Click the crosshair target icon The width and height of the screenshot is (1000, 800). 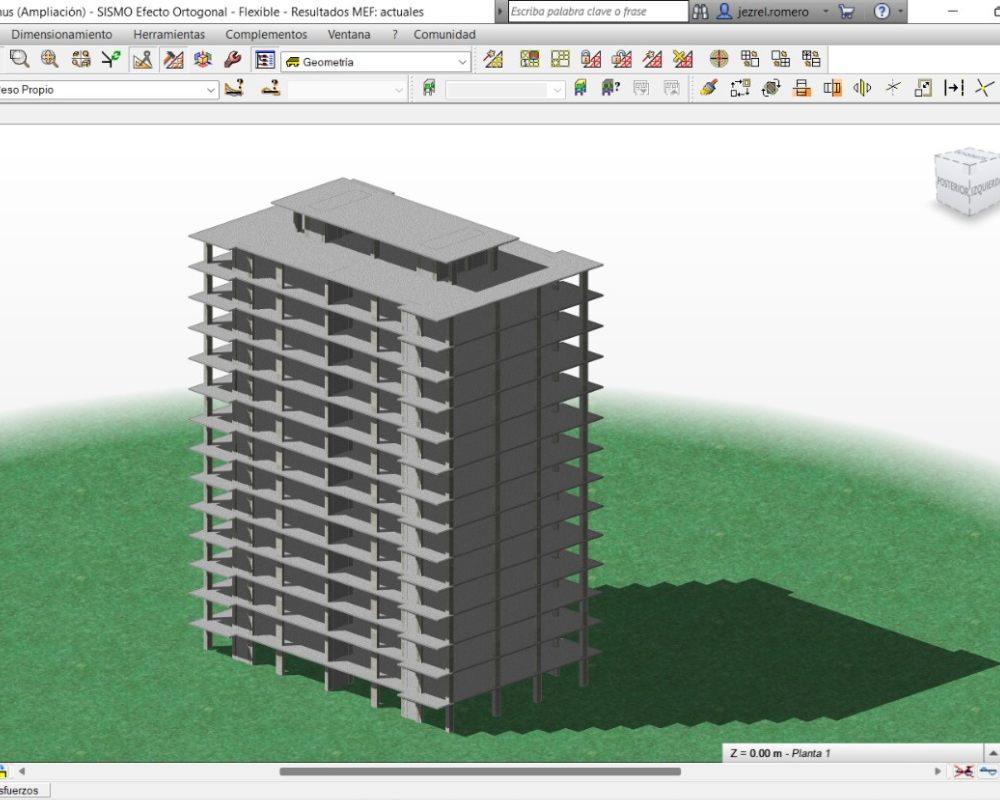click(x=719, y=59)
